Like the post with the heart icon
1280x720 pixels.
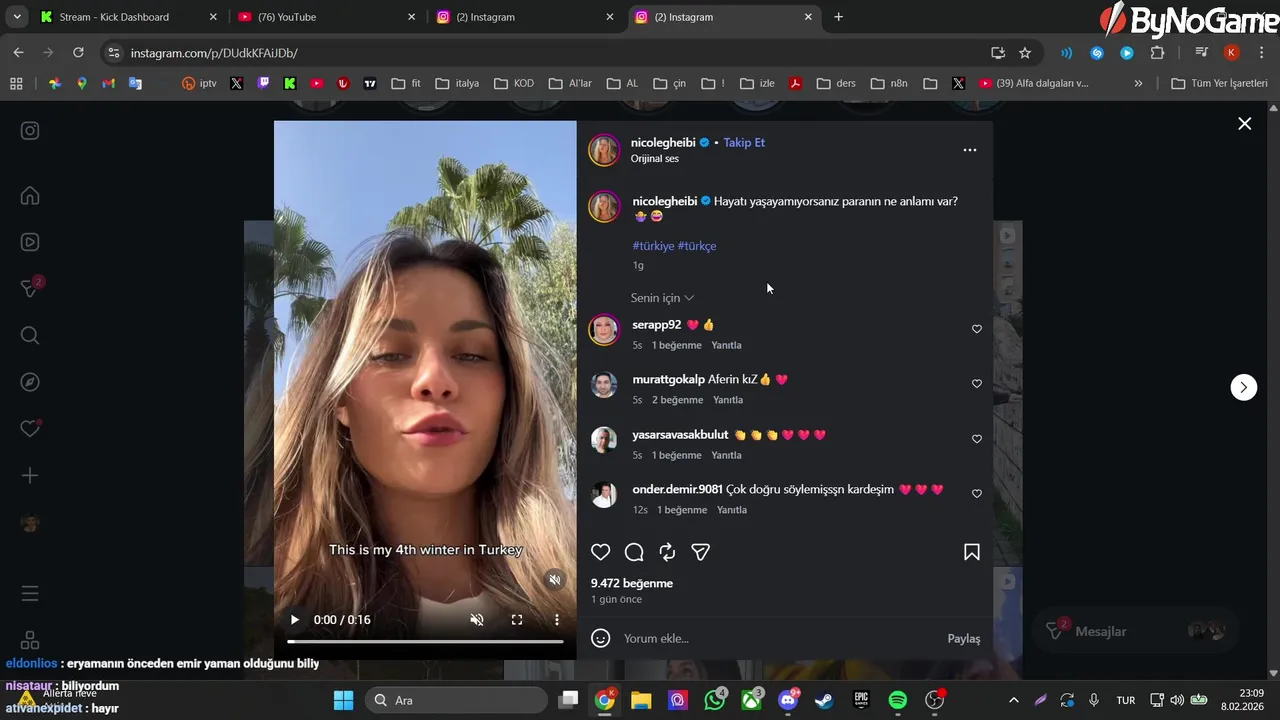pos(600,552)
